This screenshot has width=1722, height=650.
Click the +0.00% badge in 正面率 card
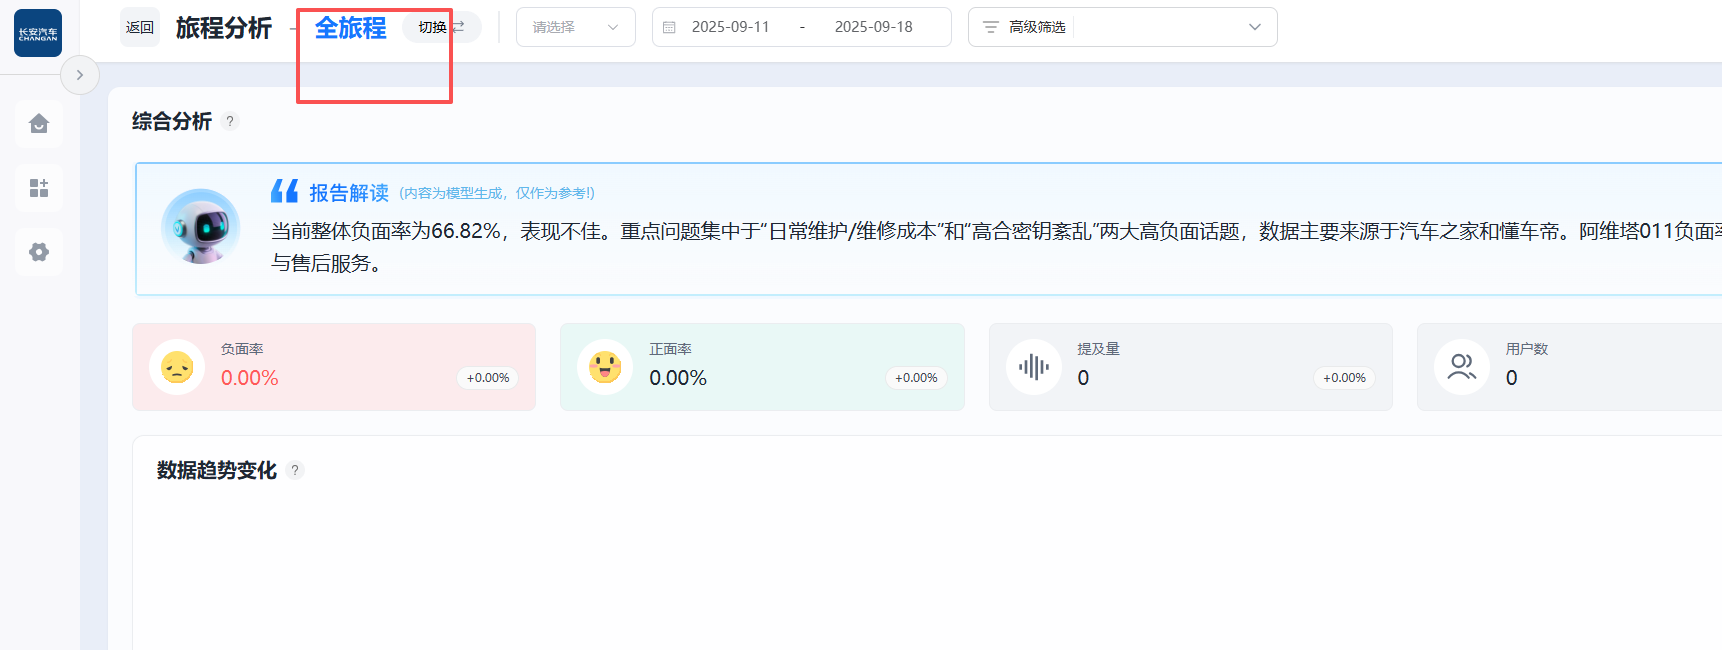pos(916,378)
